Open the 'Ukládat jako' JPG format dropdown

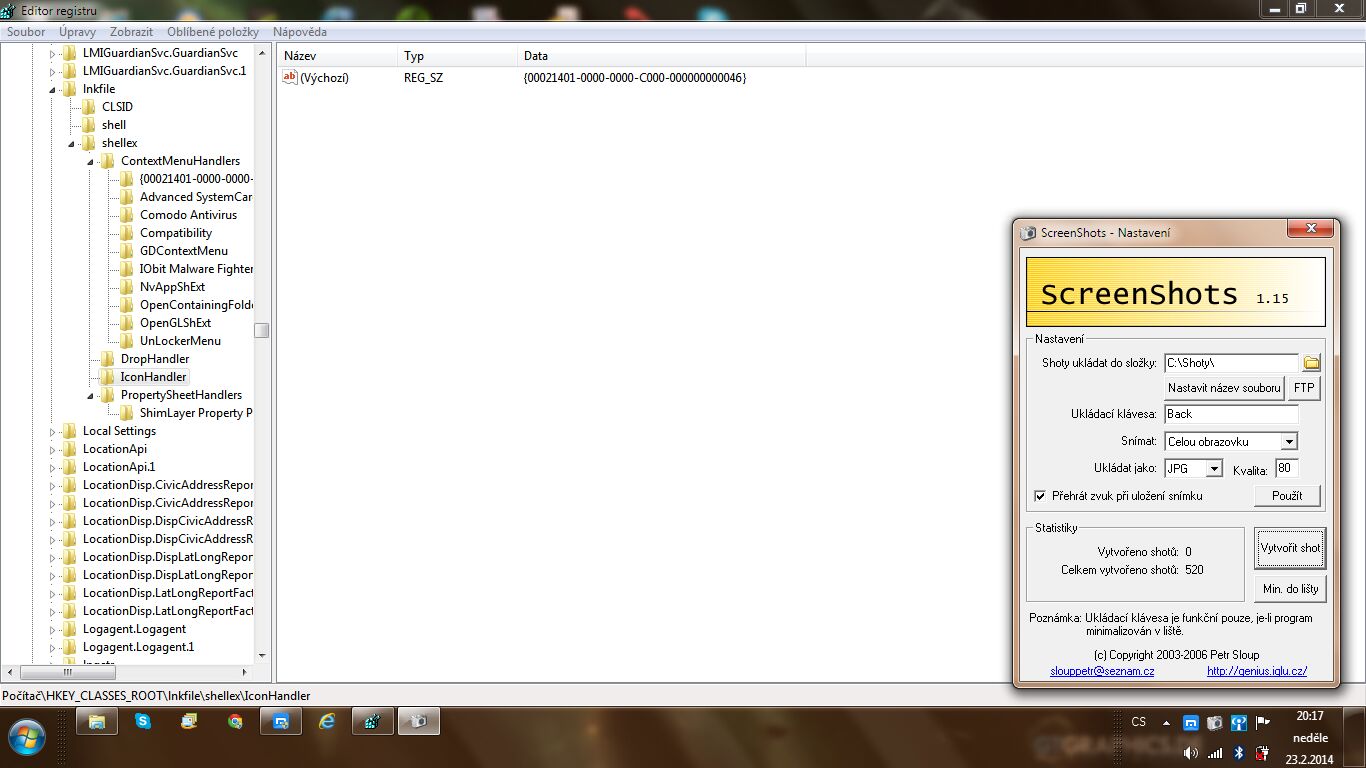tap(1214, 468)
